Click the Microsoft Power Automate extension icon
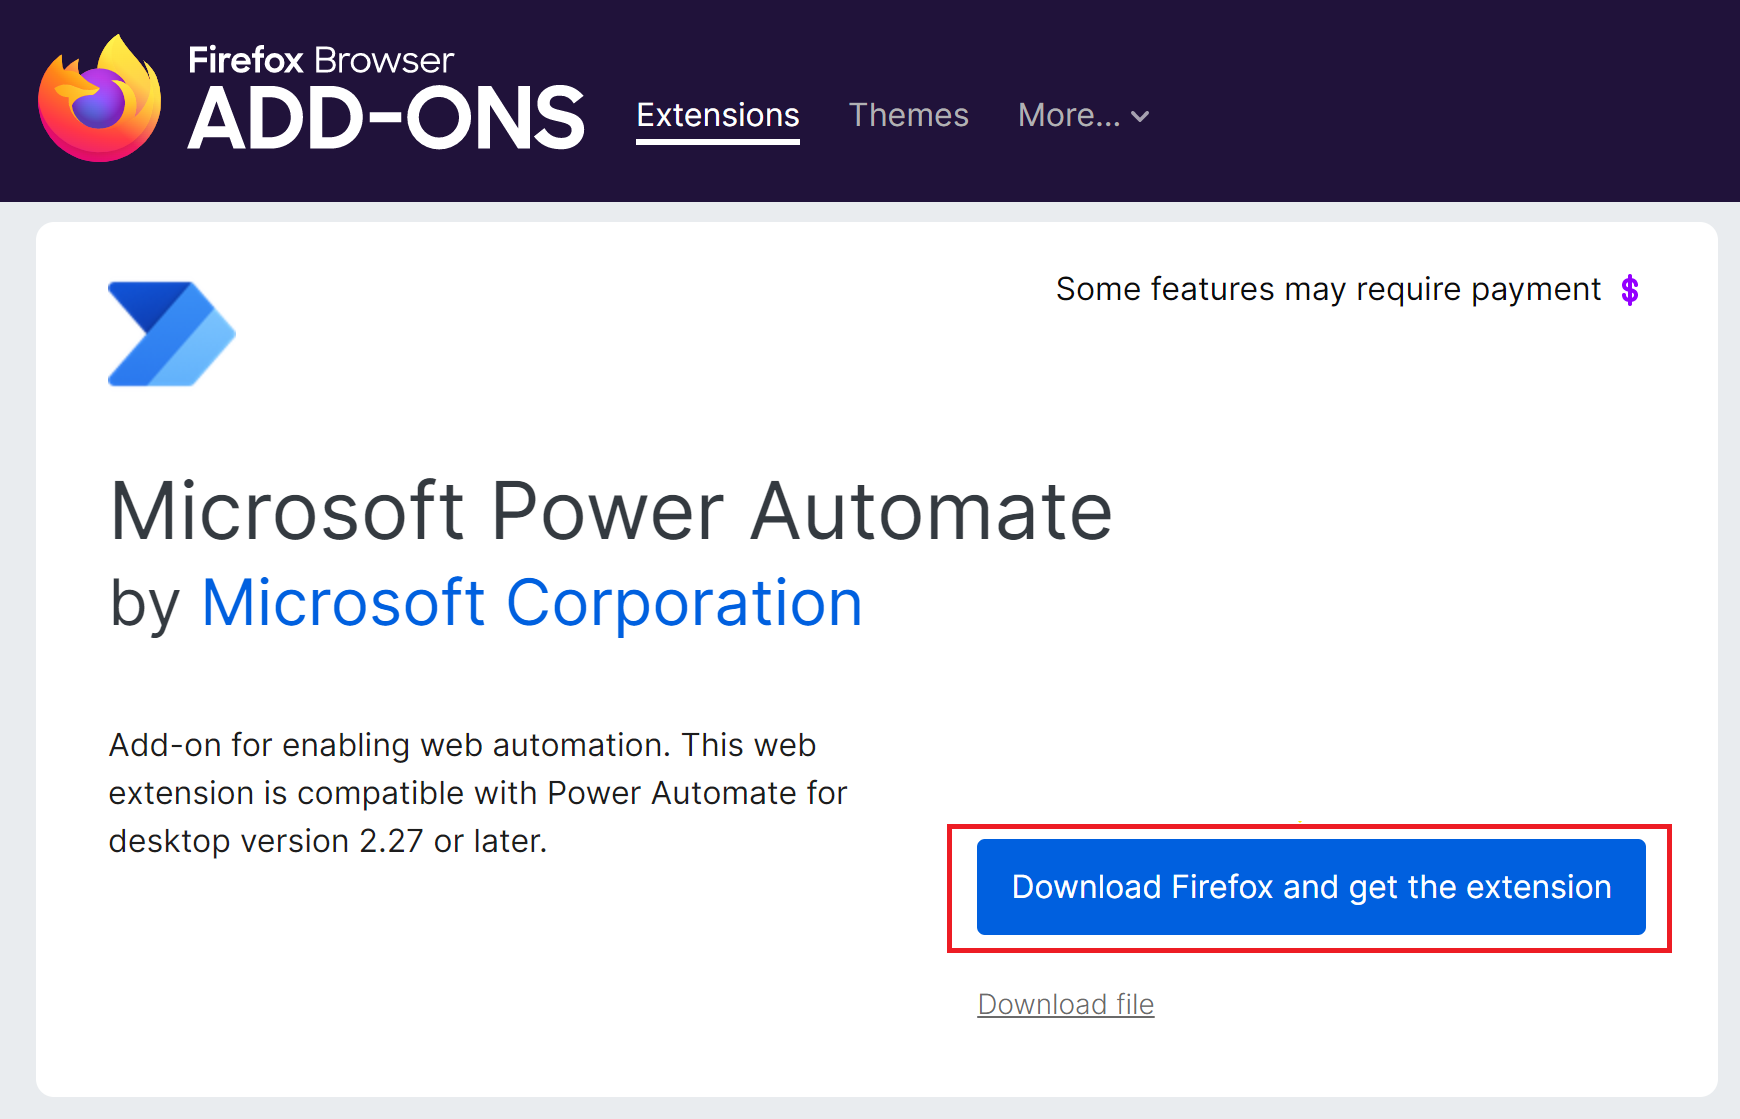 [x=170, y=332]
